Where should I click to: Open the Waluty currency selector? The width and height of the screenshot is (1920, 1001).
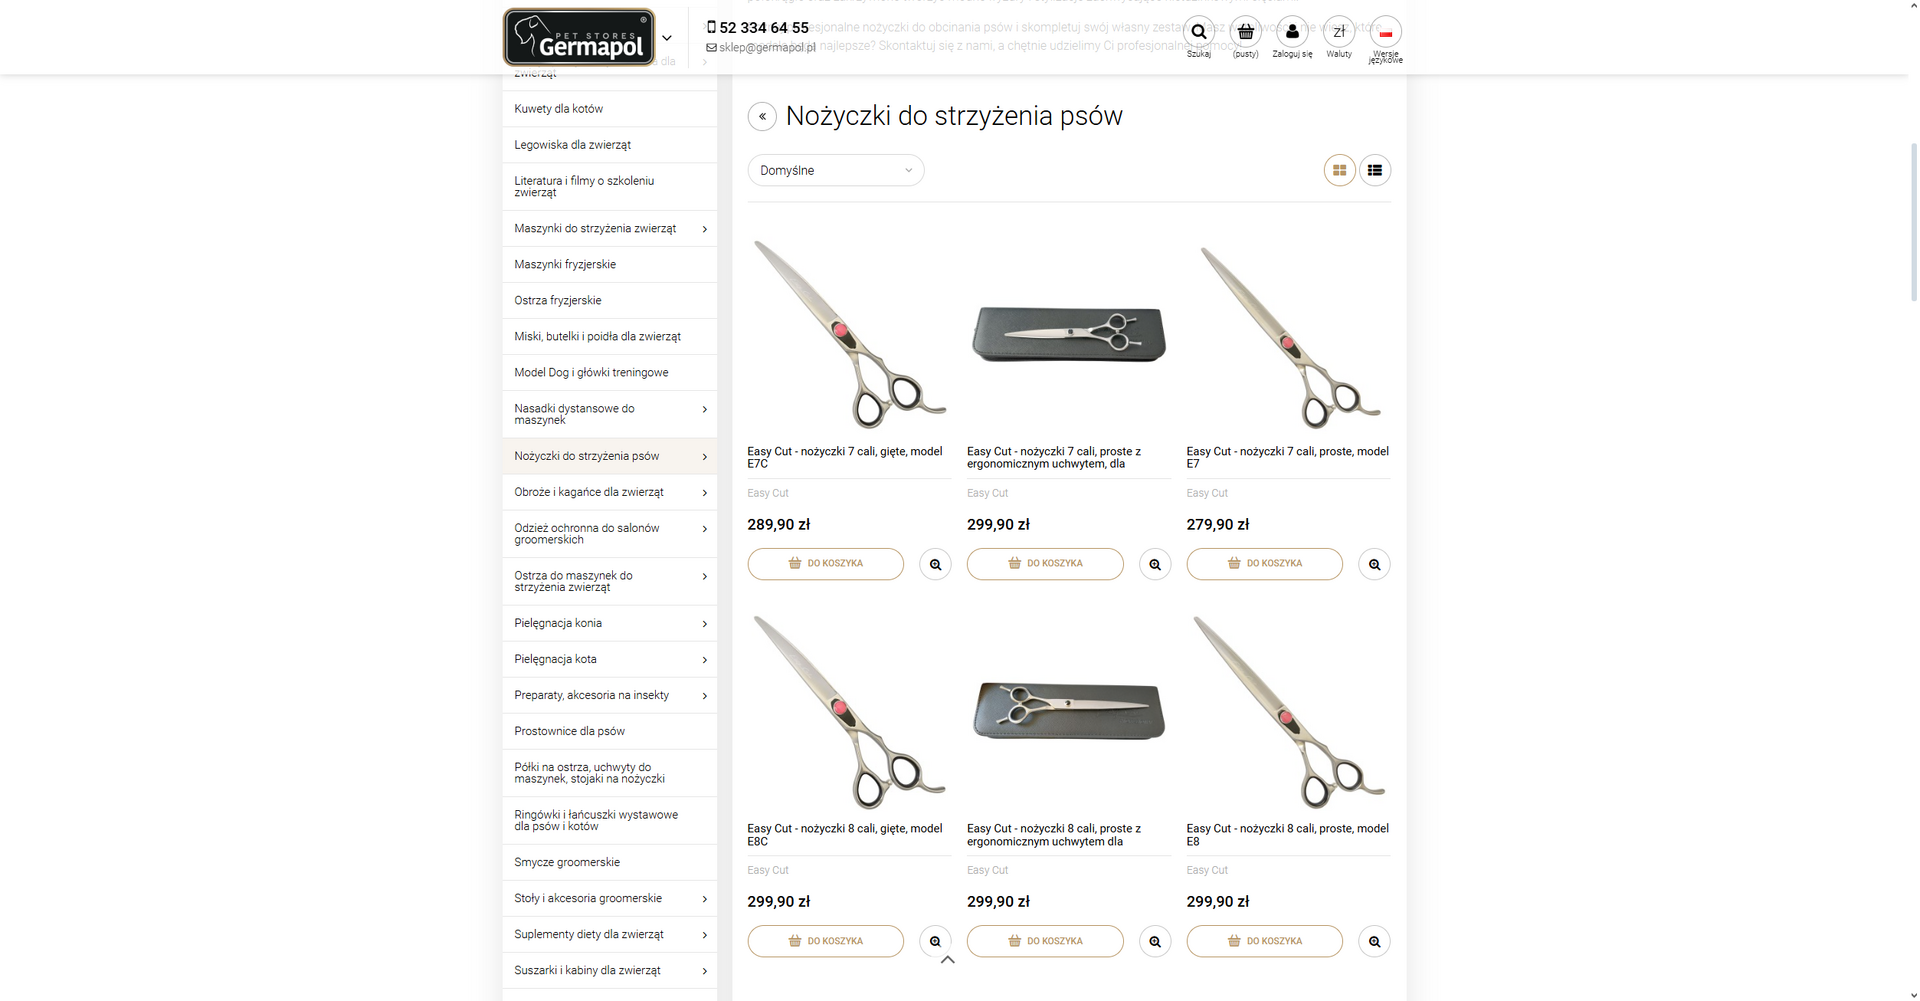[1339, 32]
